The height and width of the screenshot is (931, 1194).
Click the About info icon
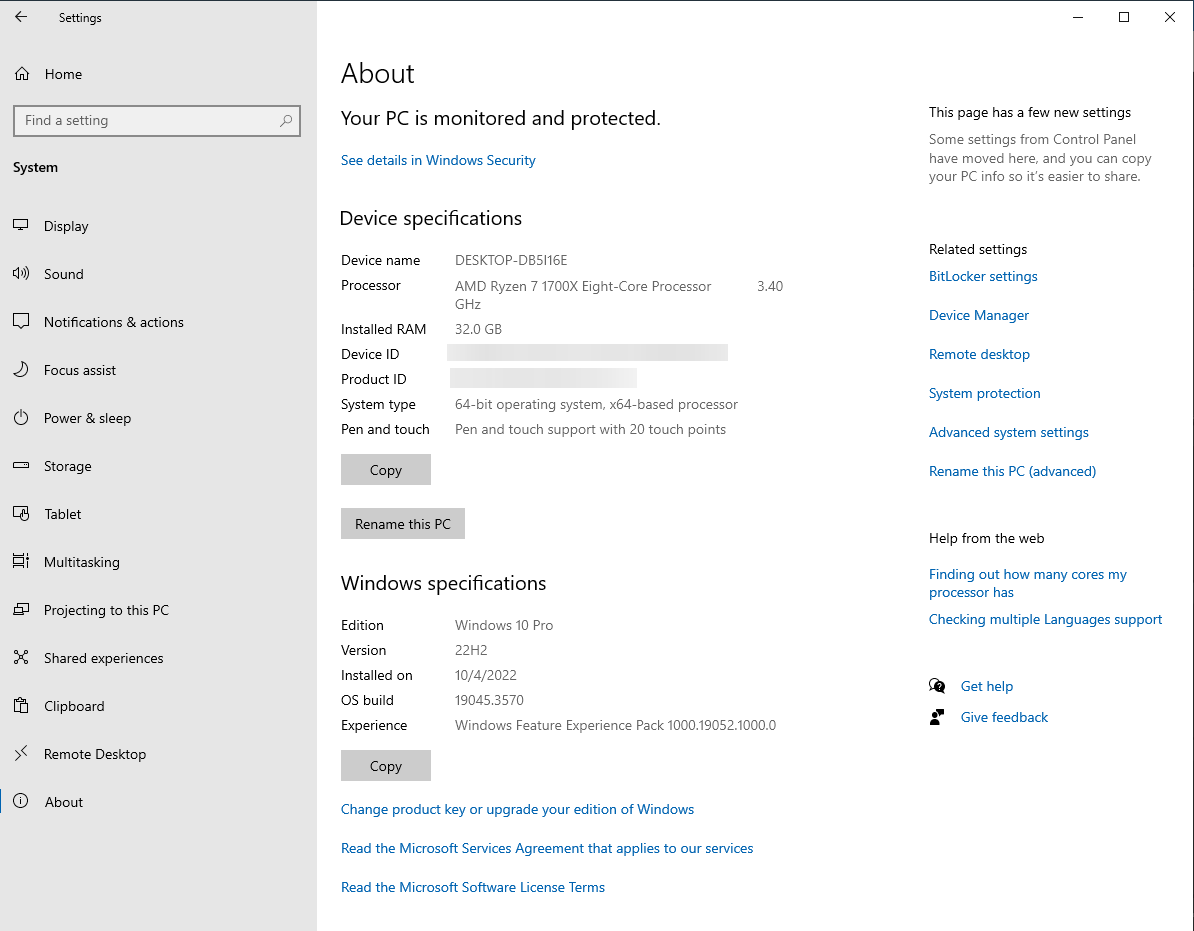coord(21,801)
